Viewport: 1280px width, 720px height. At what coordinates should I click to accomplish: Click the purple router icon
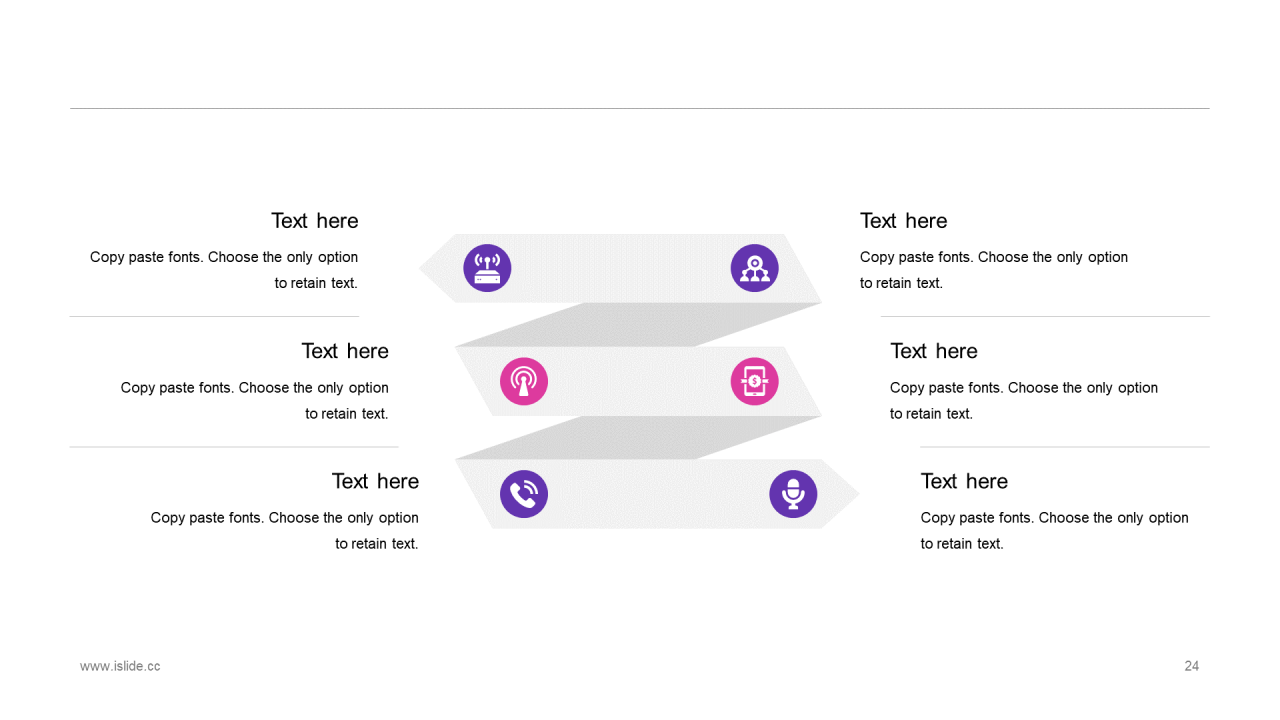[487, 268]
